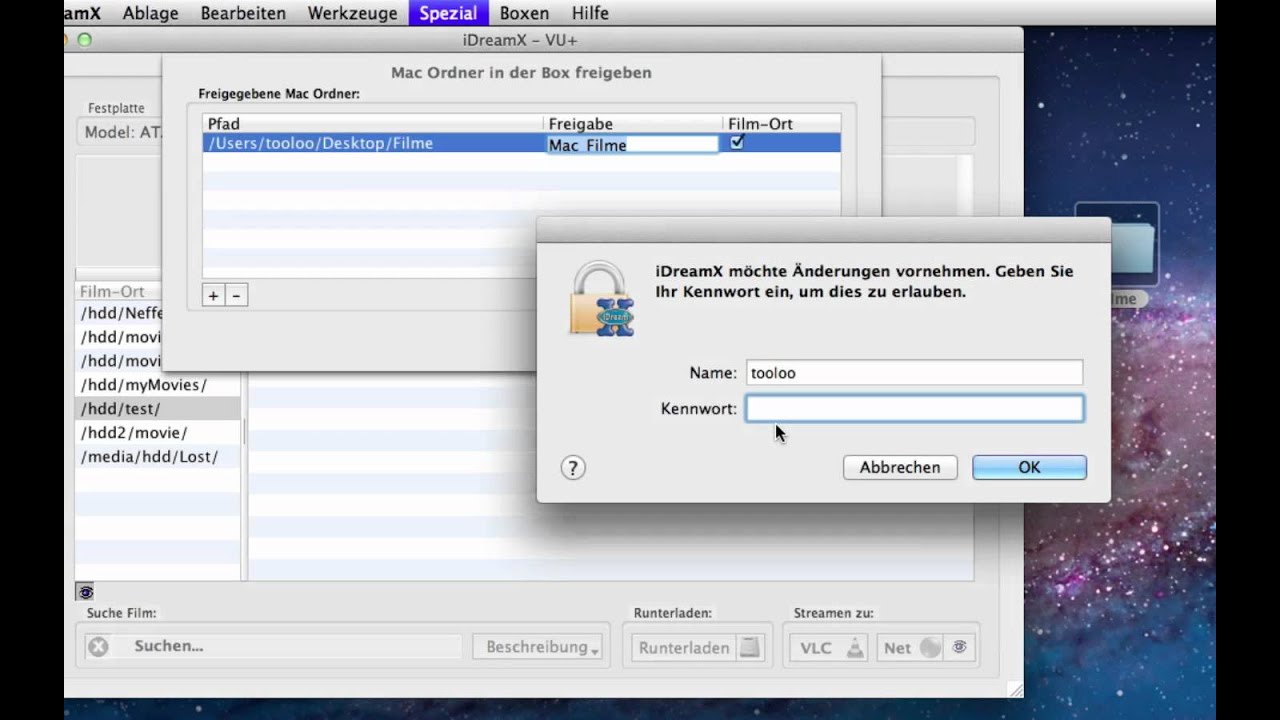Viewport: 1280px width, 720px height.
Task: Click the download drive icon beside Runterladen
Action: pyautogui.click(x=750, y=648)
